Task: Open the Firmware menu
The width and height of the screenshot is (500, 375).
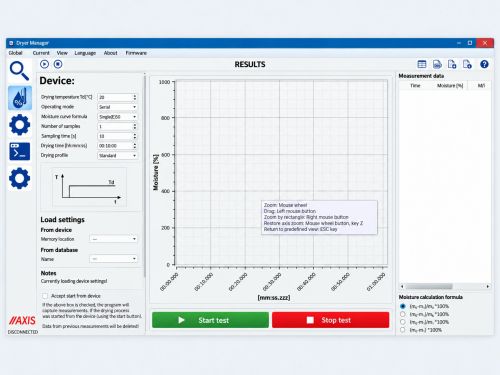Action: click(136, 53)
